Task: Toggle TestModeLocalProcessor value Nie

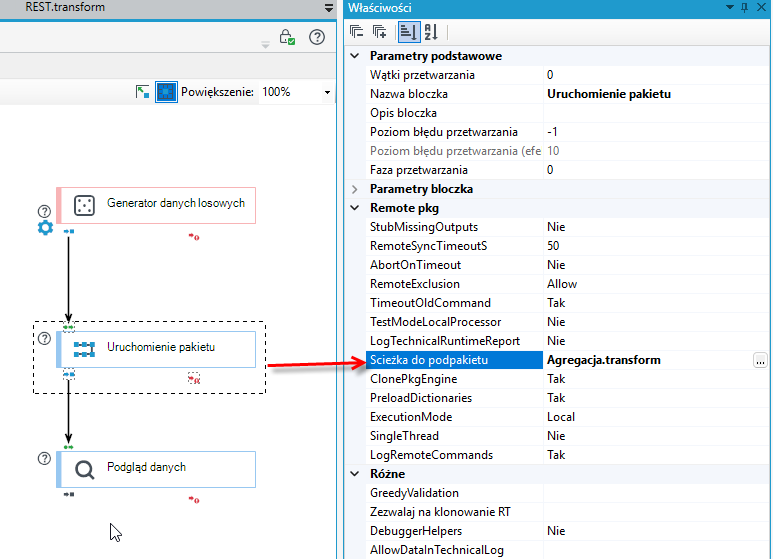Action: click(x=656, y=322)
